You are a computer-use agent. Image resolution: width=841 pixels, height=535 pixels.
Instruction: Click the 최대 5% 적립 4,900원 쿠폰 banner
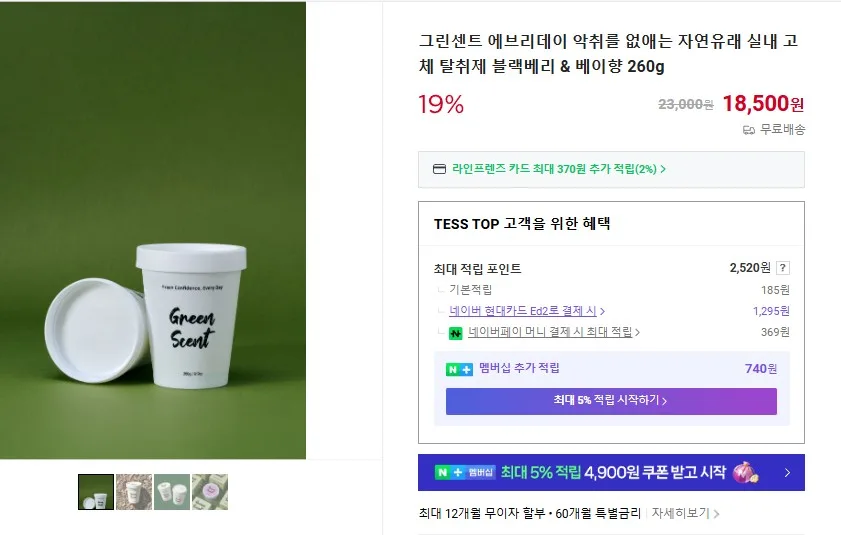click(611, 473)
